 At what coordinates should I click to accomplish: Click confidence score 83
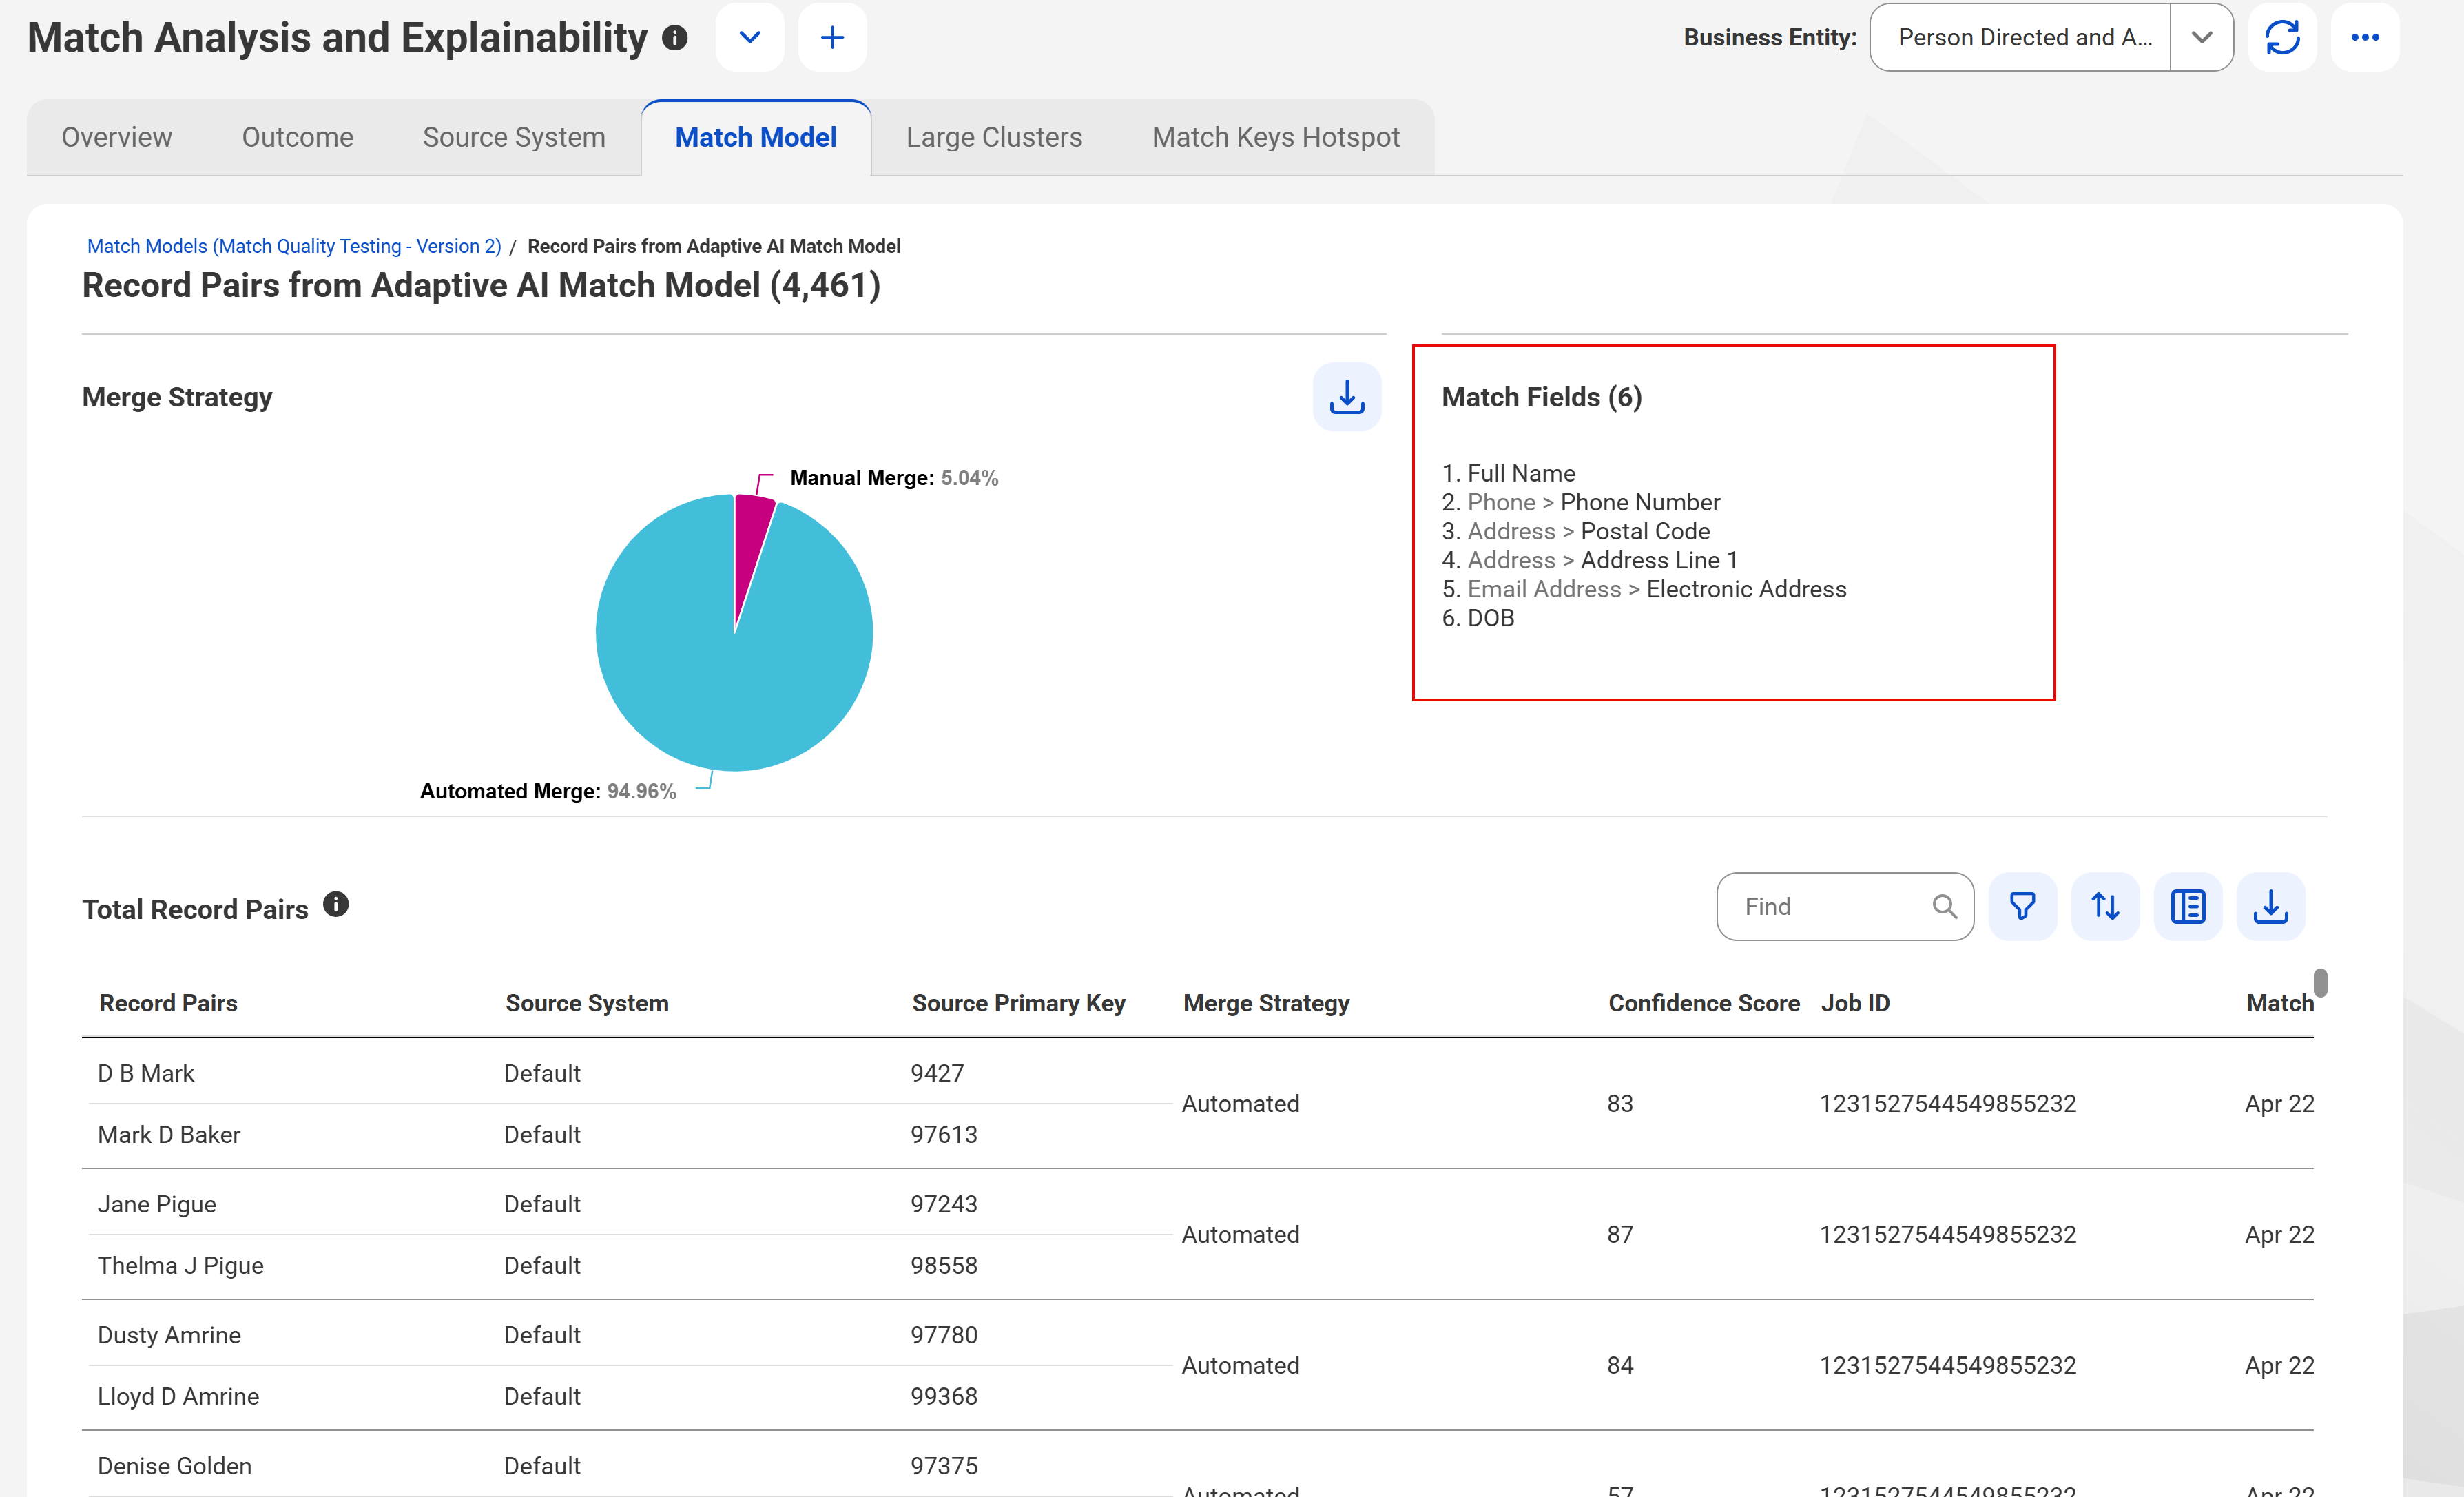point(1619,1104)
